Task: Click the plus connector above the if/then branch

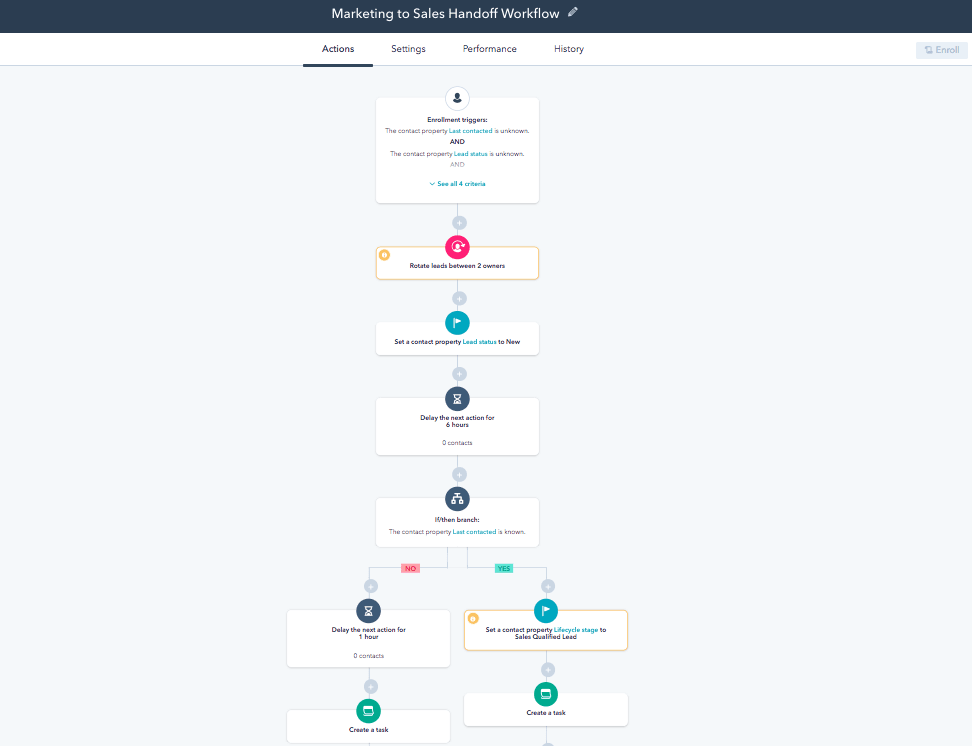Action: coord(457,474)
